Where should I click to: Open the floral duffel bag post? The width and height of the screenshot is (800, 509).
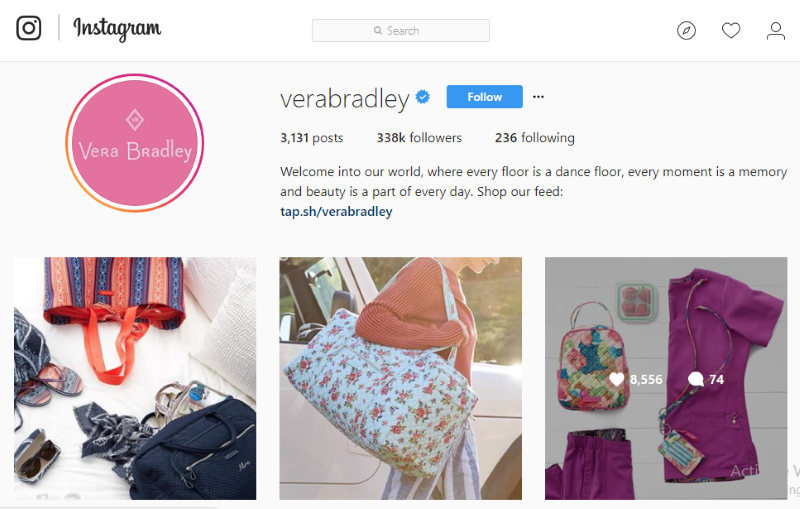(x=401, y=378)
